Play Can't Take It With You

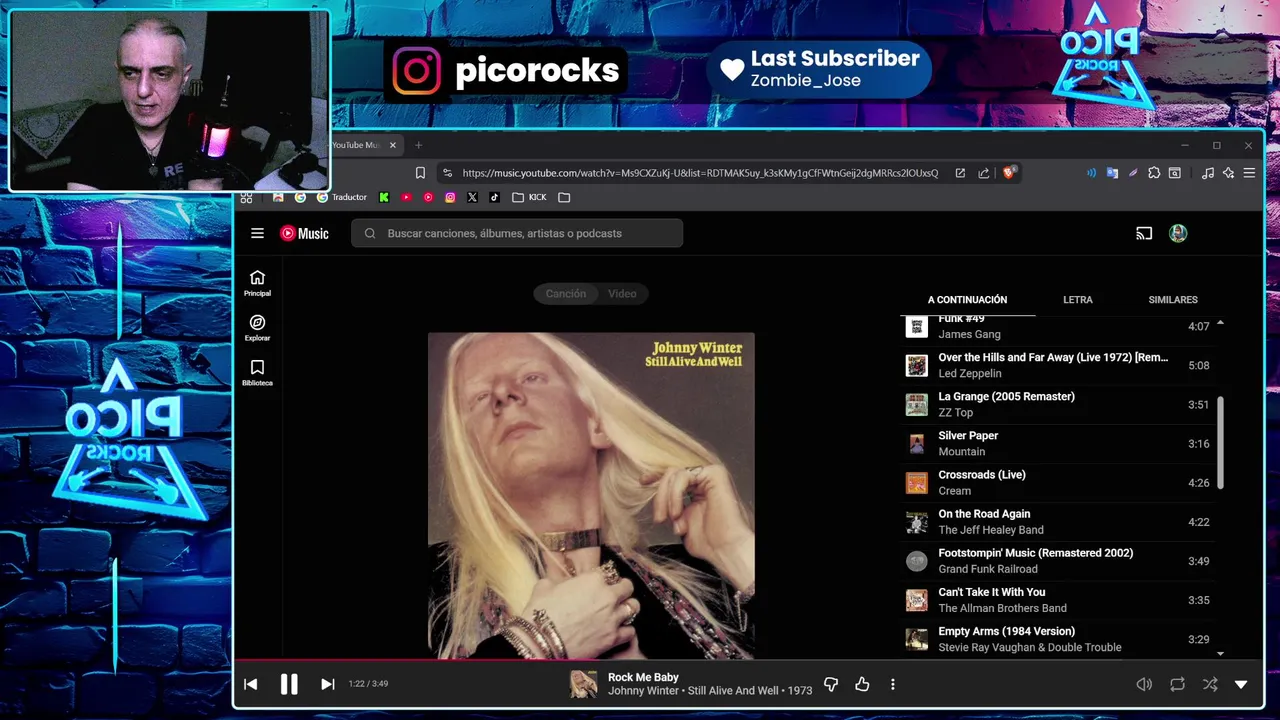tap(1058, 599)
